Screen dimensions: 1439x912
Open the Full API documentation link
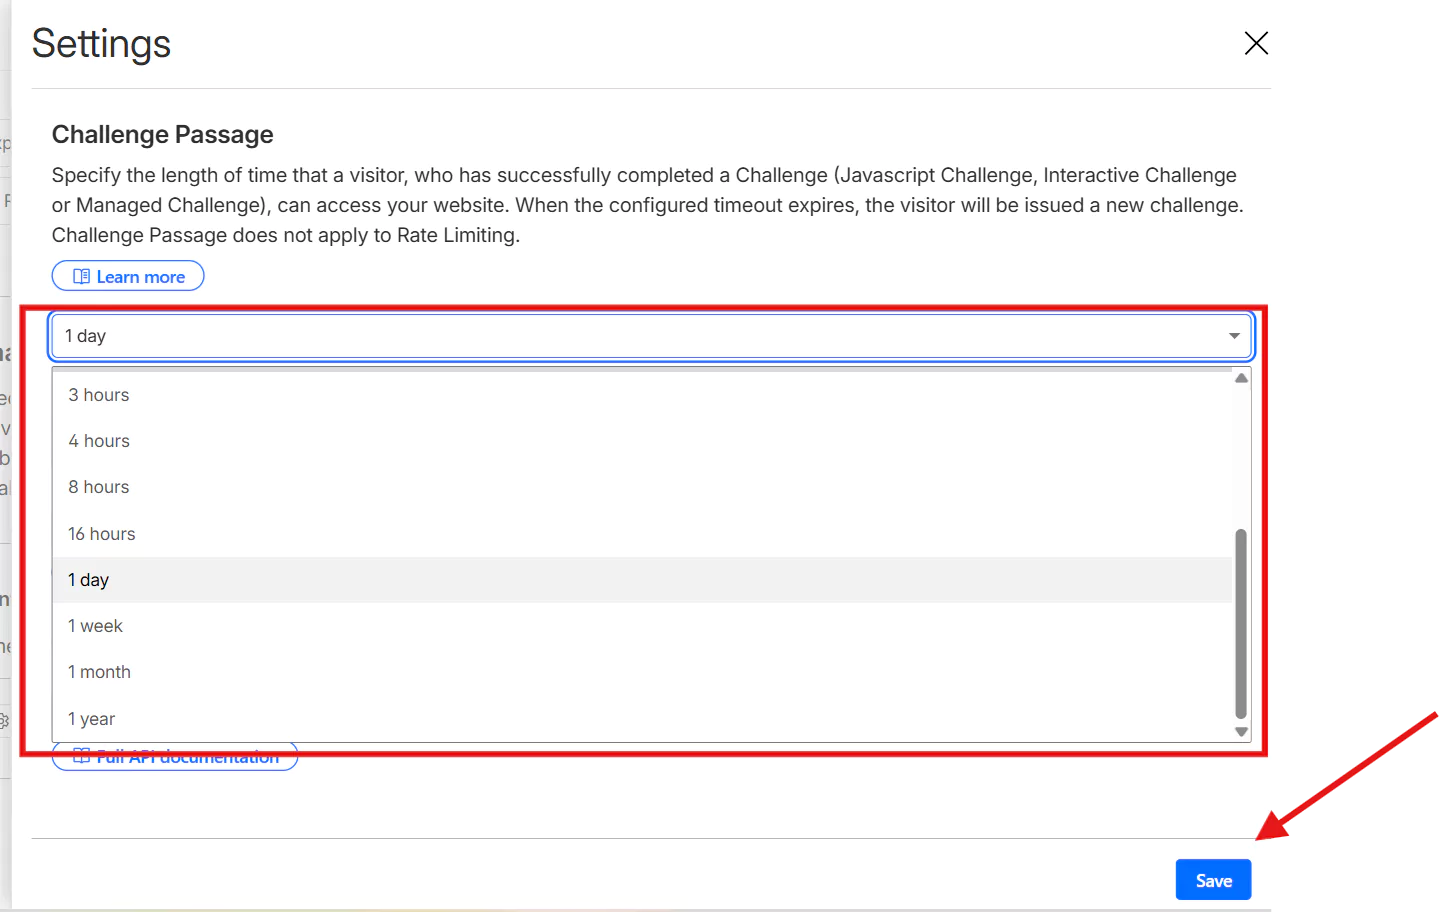pyautogui.click(x=187, y=759)
